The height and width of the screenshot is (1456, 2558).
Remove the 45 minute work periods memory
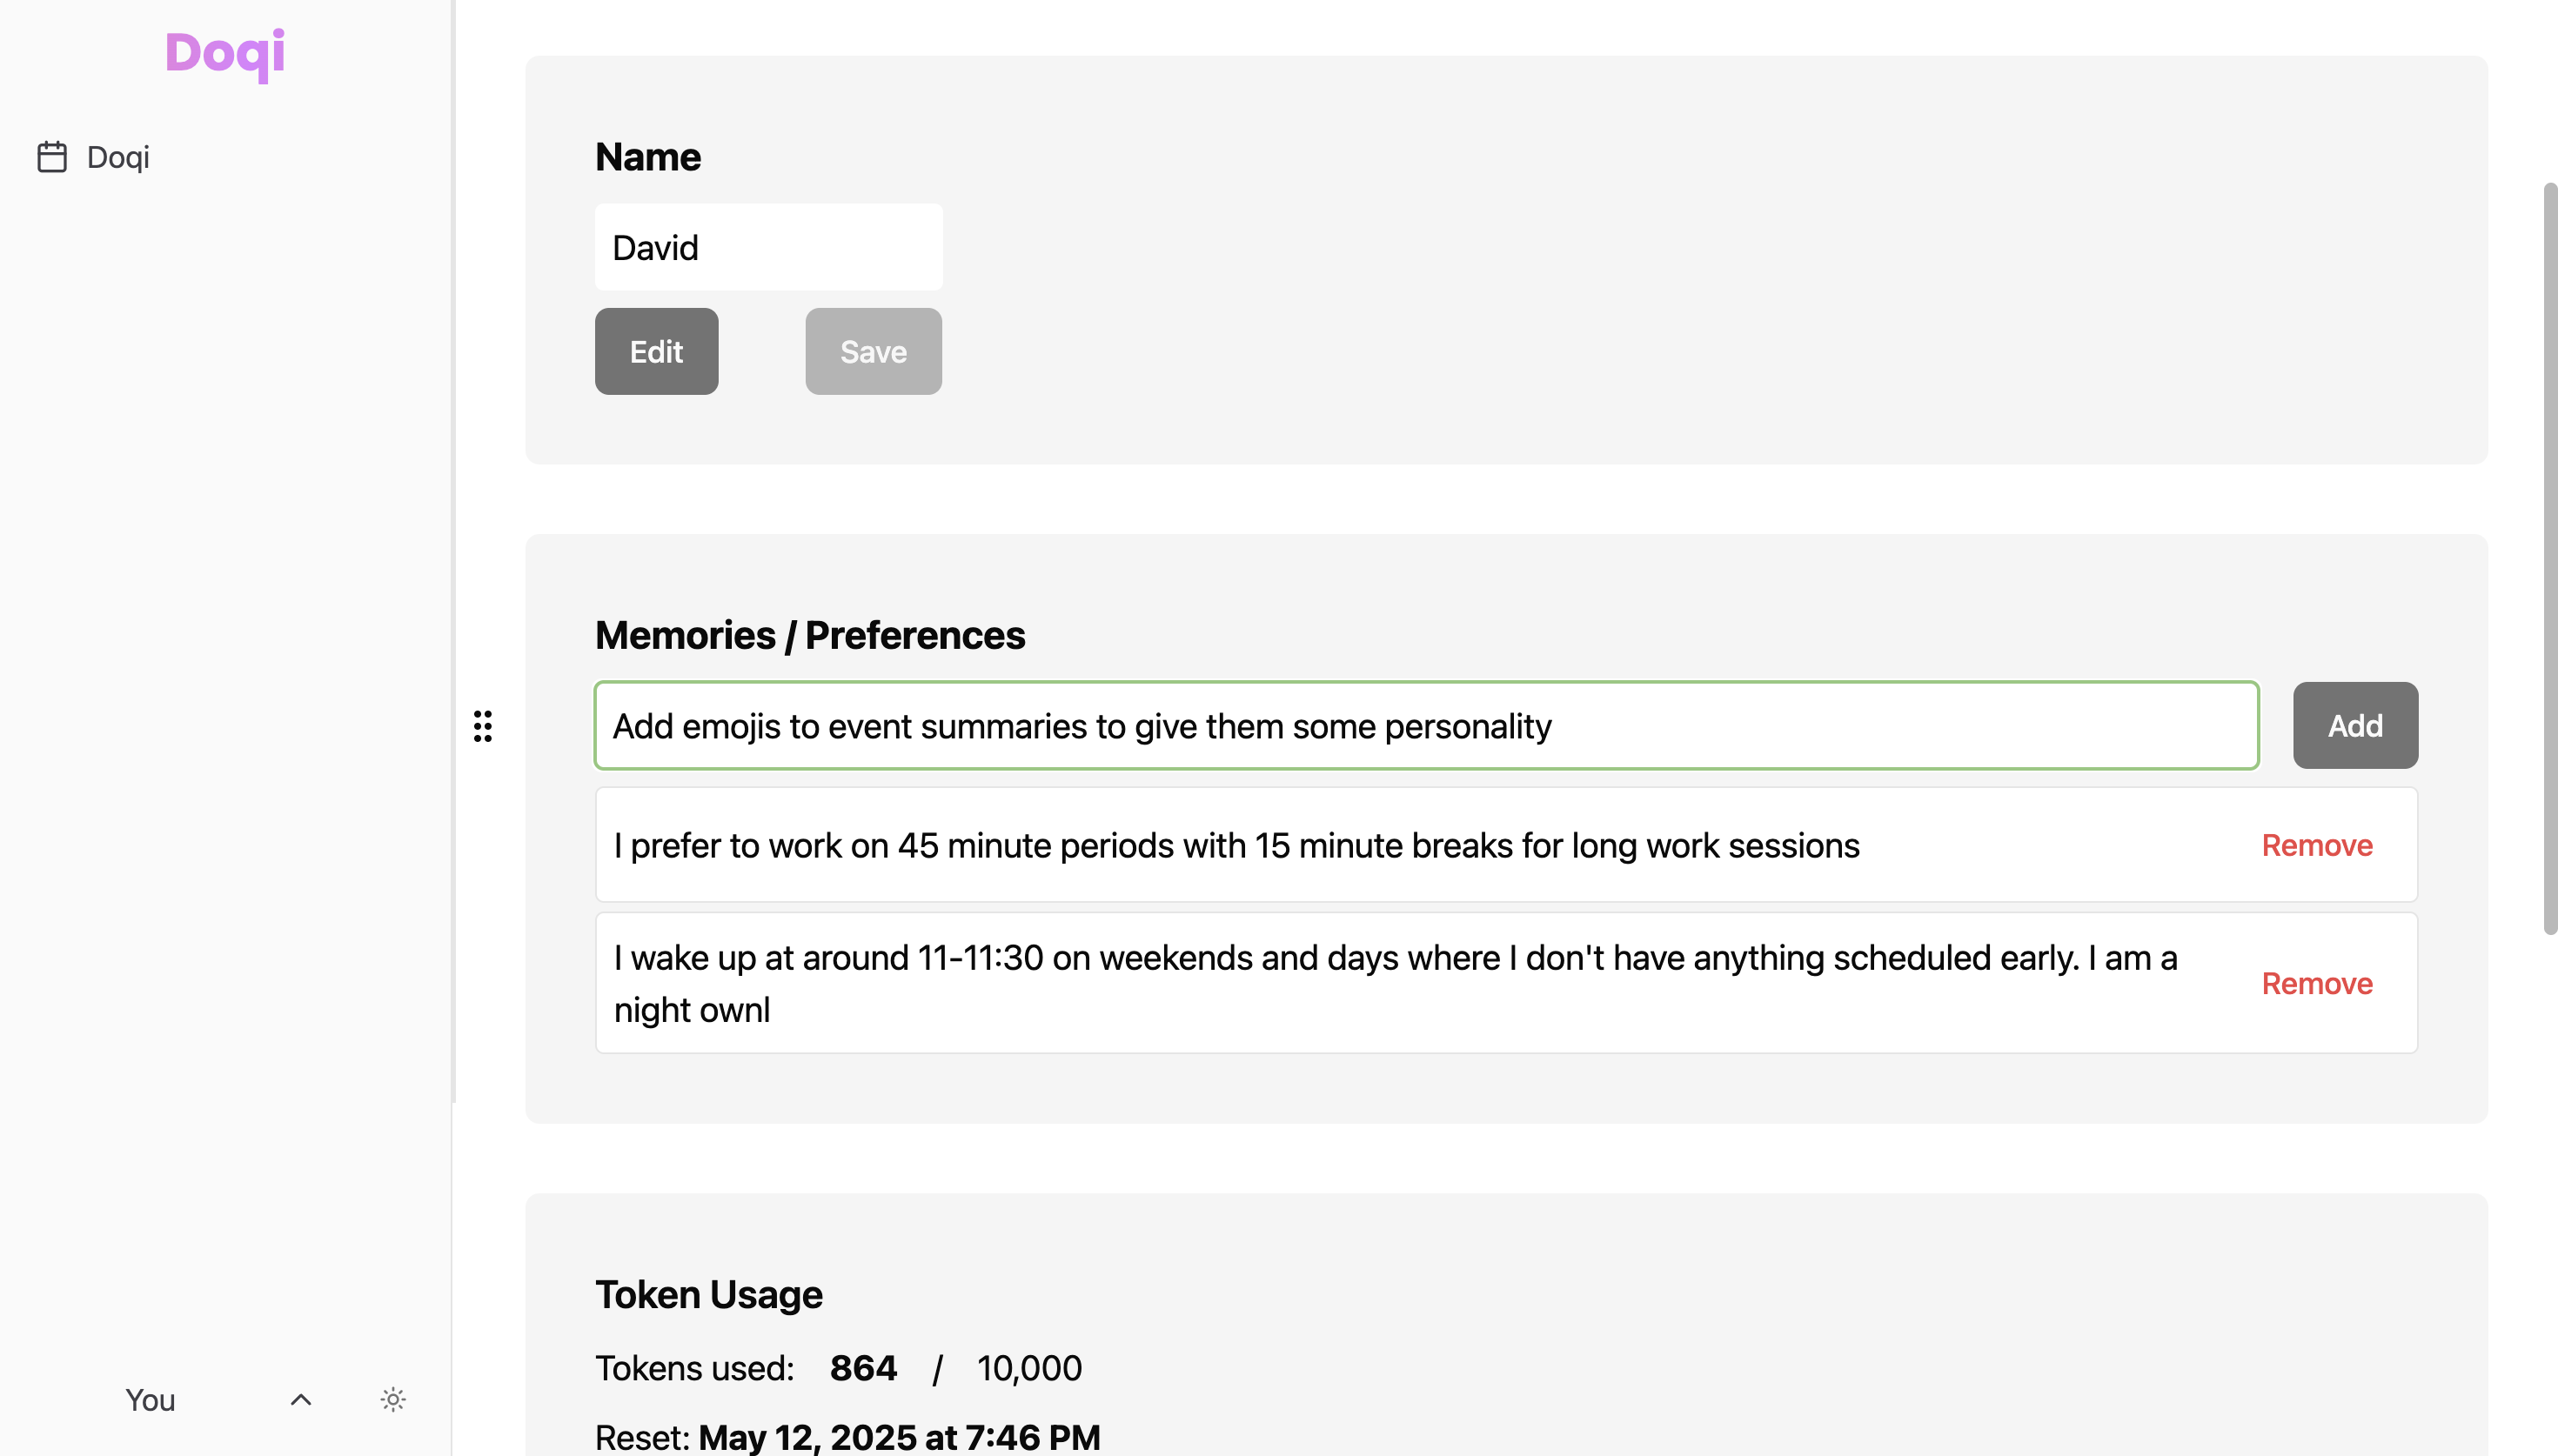pyautogui.click(x=2316, y=846)
